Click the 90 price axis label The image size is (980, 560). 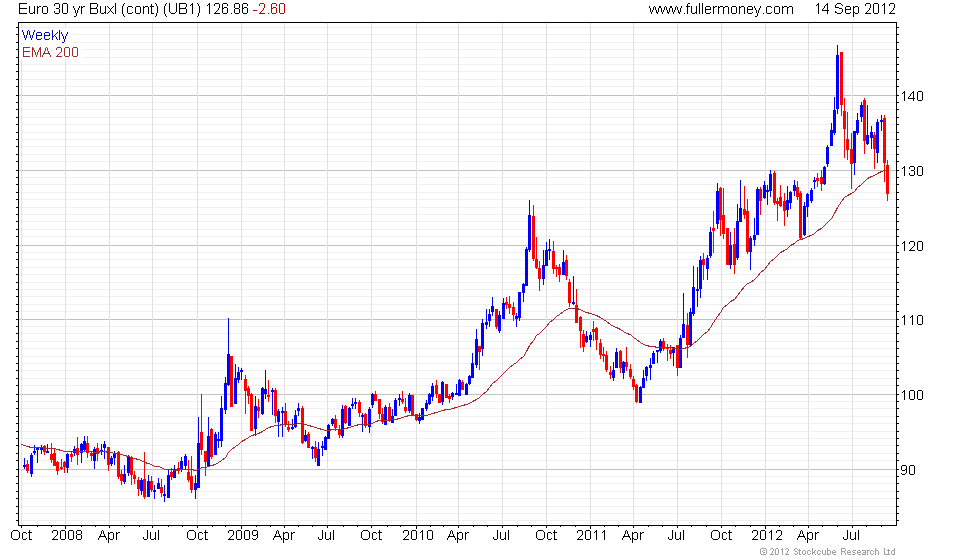[908, 470]
